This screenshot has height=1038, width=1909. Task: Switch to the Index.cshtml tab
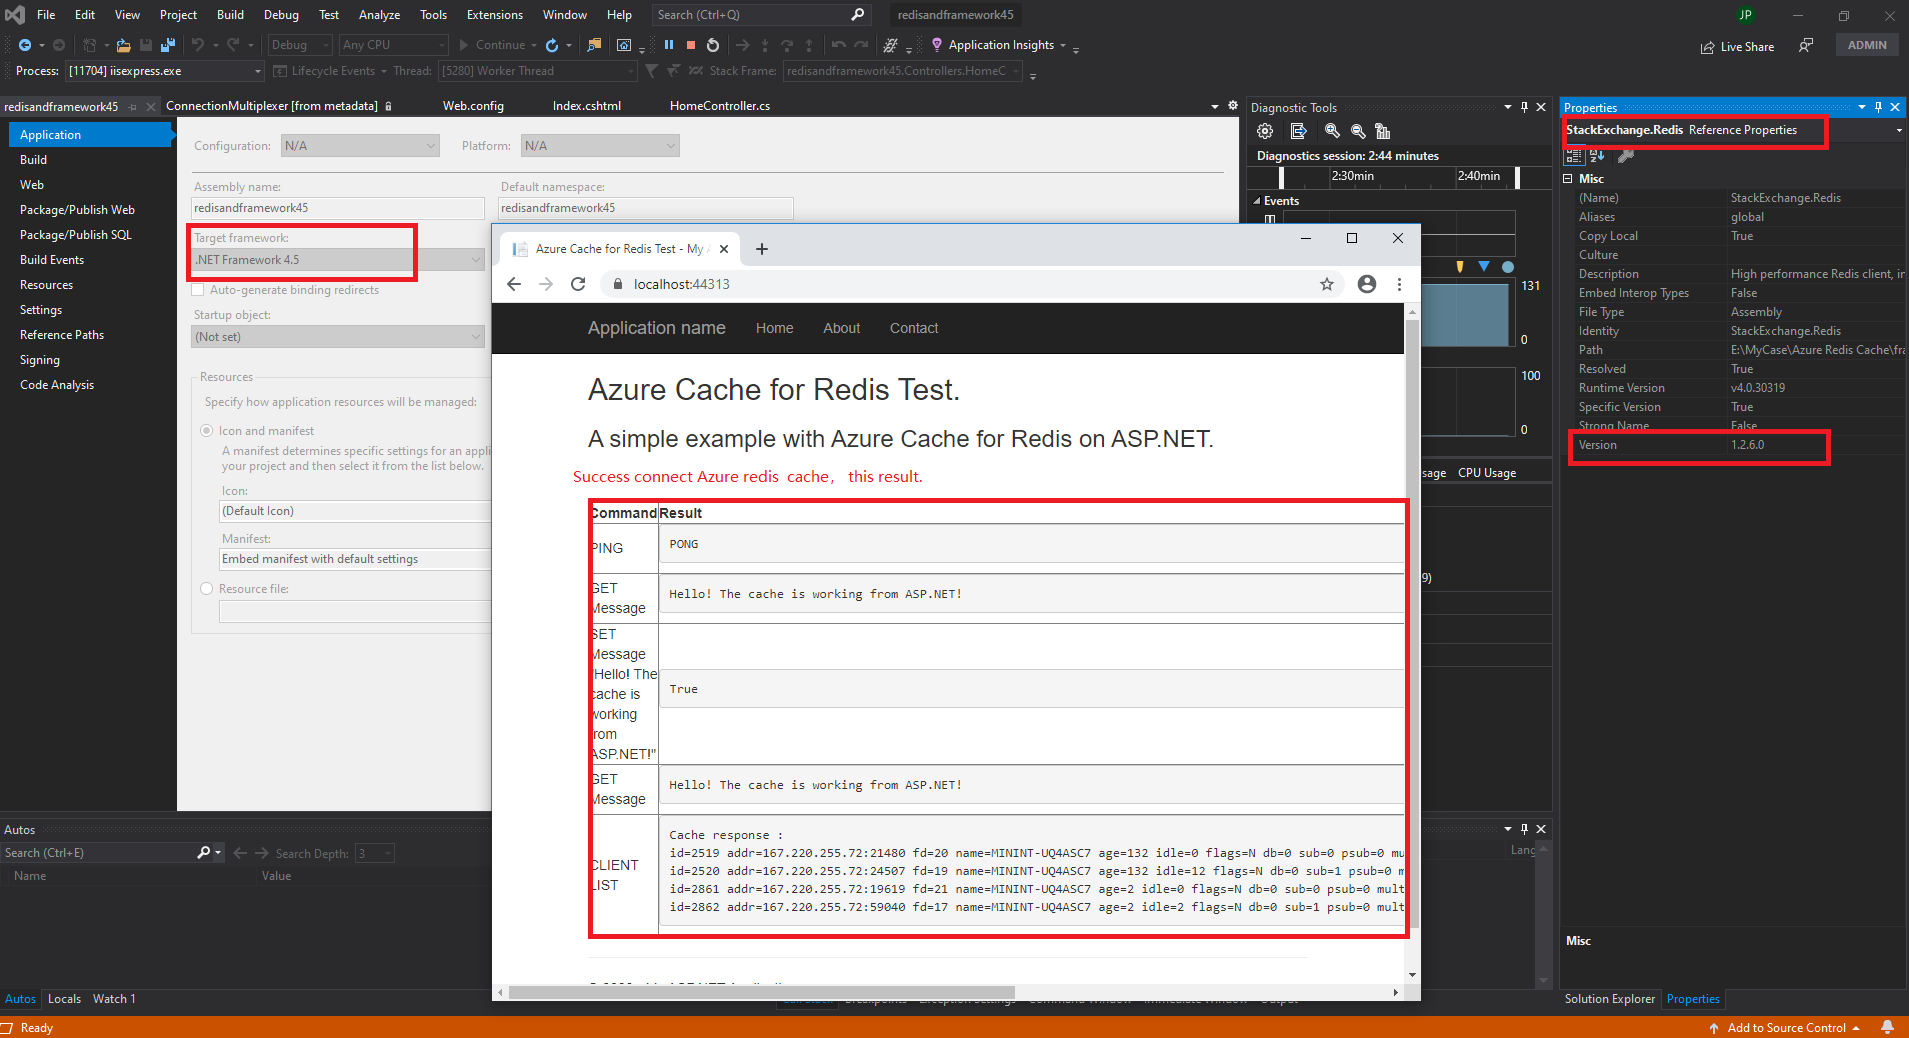click(587, 106)
